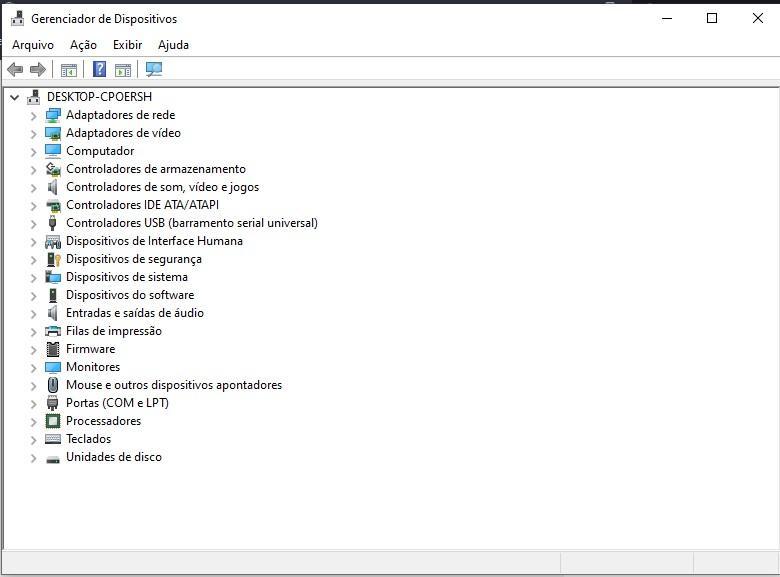Click the Adaptadores de vídeo icon
Screen dimensions: 780x577
pyautogui.click(x=53, y=133)
